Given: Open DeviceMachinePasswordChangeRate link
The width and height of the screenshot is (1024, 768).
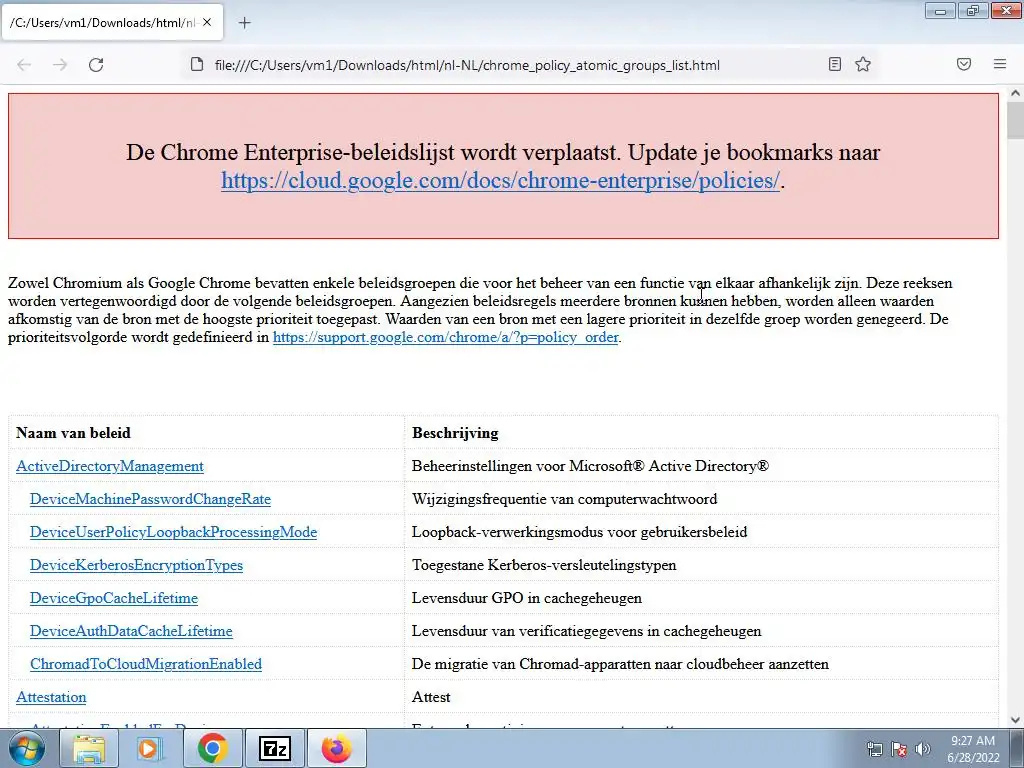Looking at the screenshot, I should pos(150,499).
